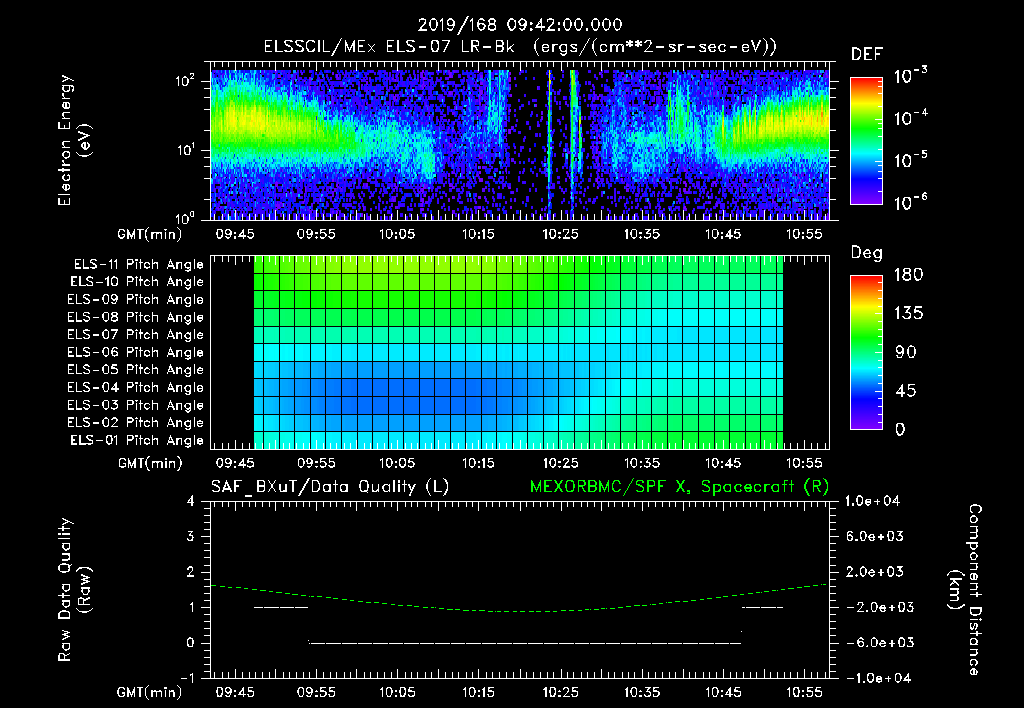Click the ELS-01 Pitch Angle row label
The width and height of the screenshot is (1024, 708).
pos(137,440)
